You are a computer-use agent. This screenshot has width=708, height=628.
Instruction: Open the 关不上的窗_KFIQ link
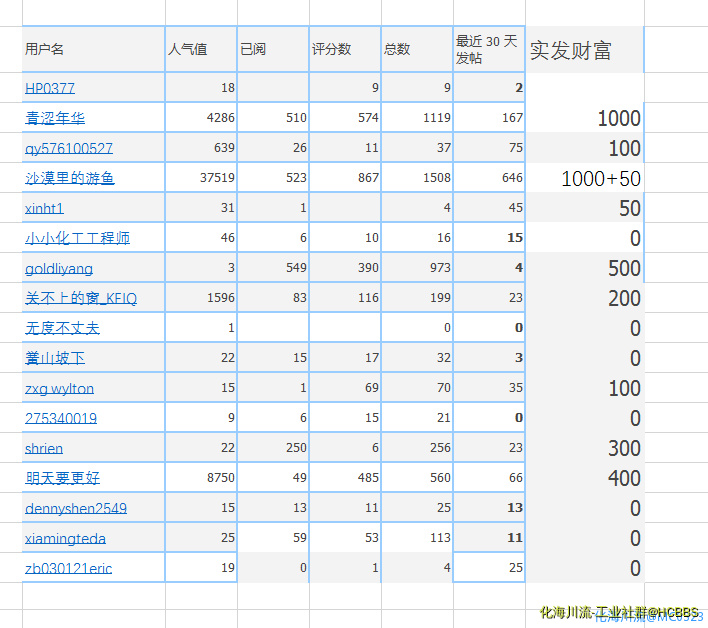coord(81,298)
